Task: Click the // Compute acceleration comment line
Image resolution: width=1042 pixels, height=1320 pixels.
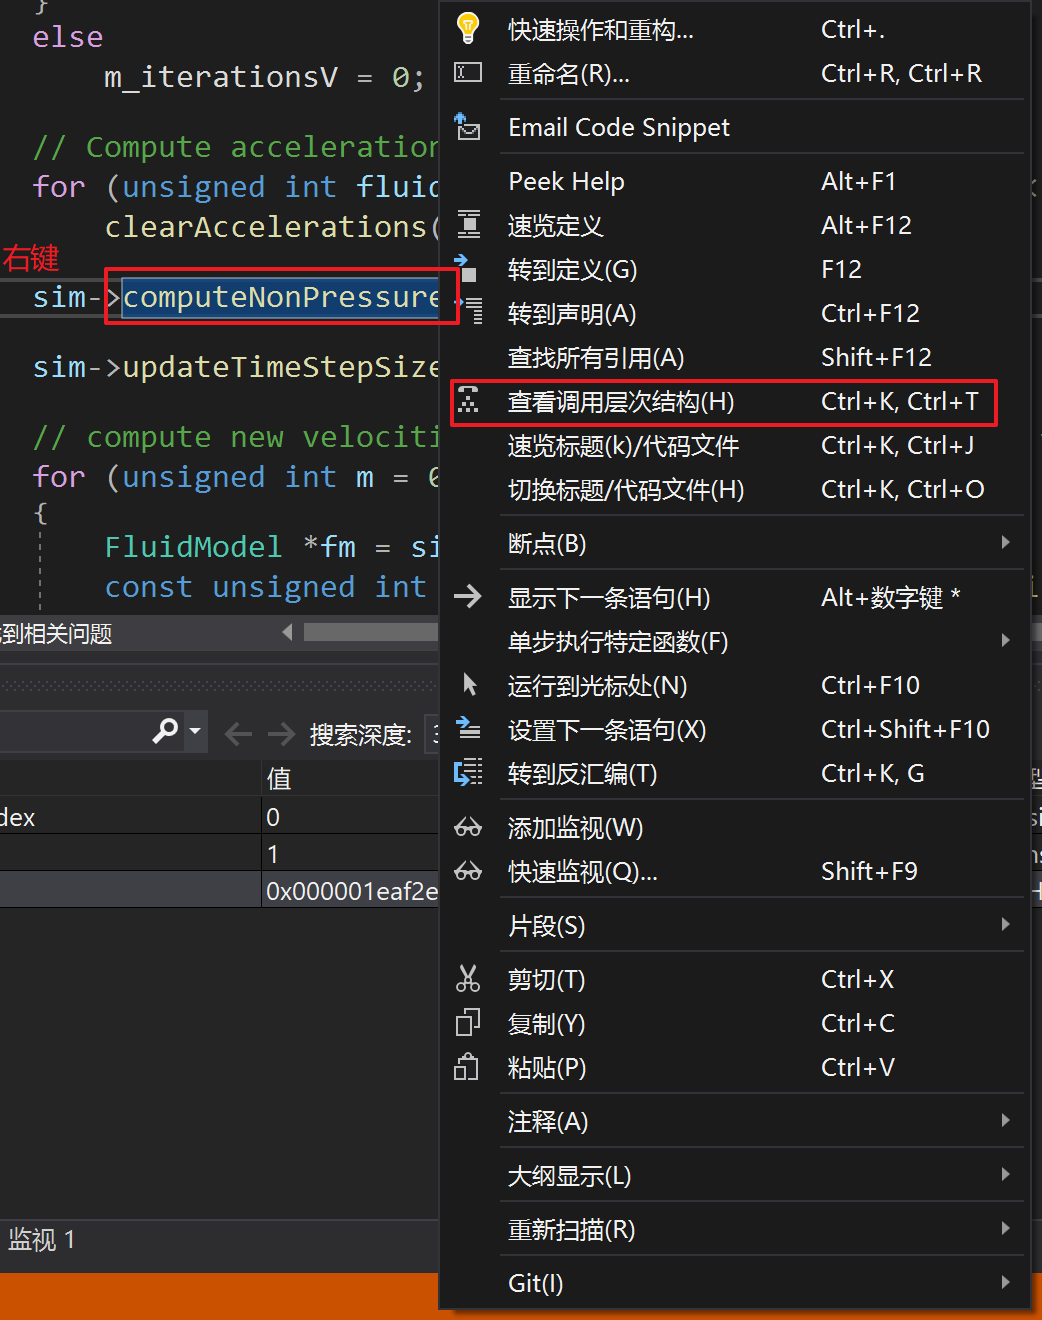Action: [236, 147]
